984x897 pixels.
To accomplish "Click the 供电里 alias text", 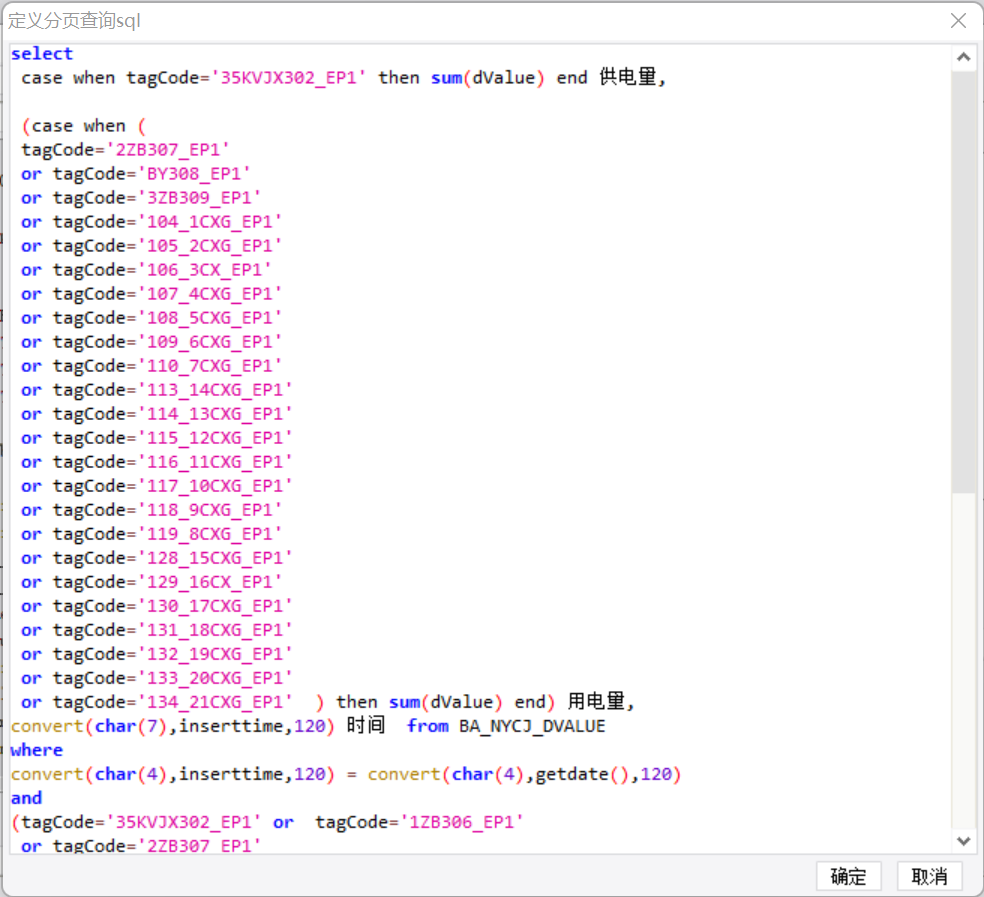I will point(628,77).
